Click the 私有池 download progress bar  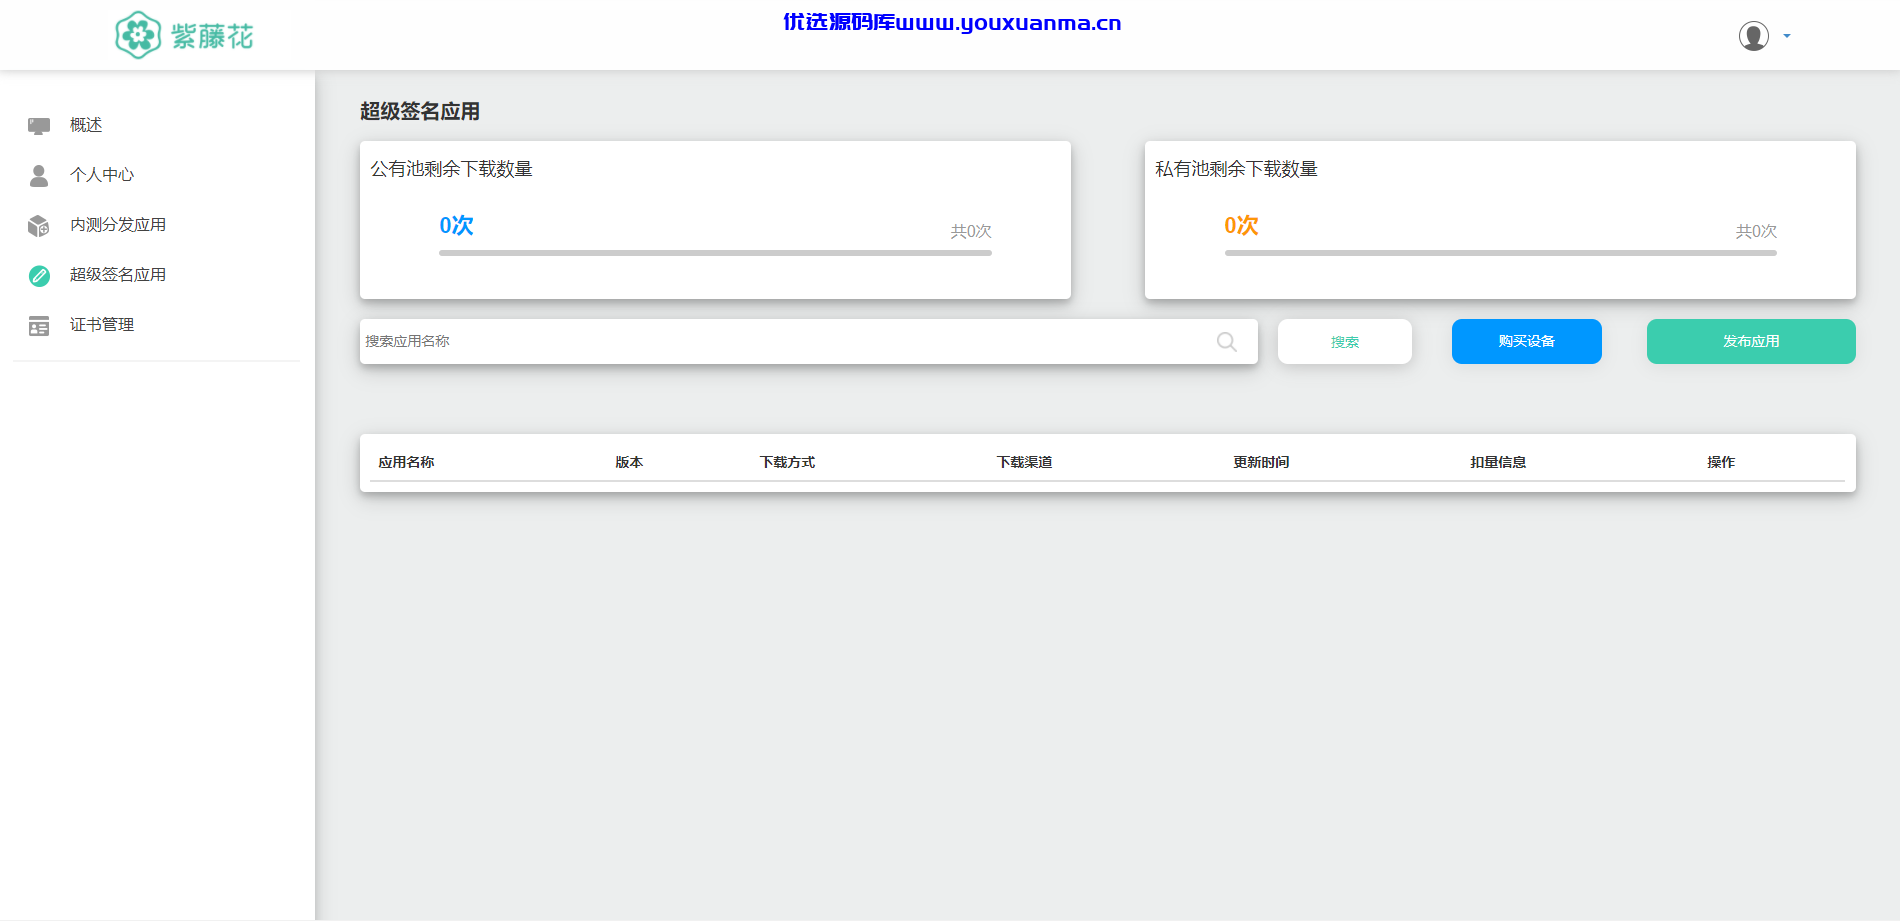[x=1500, y=253]
